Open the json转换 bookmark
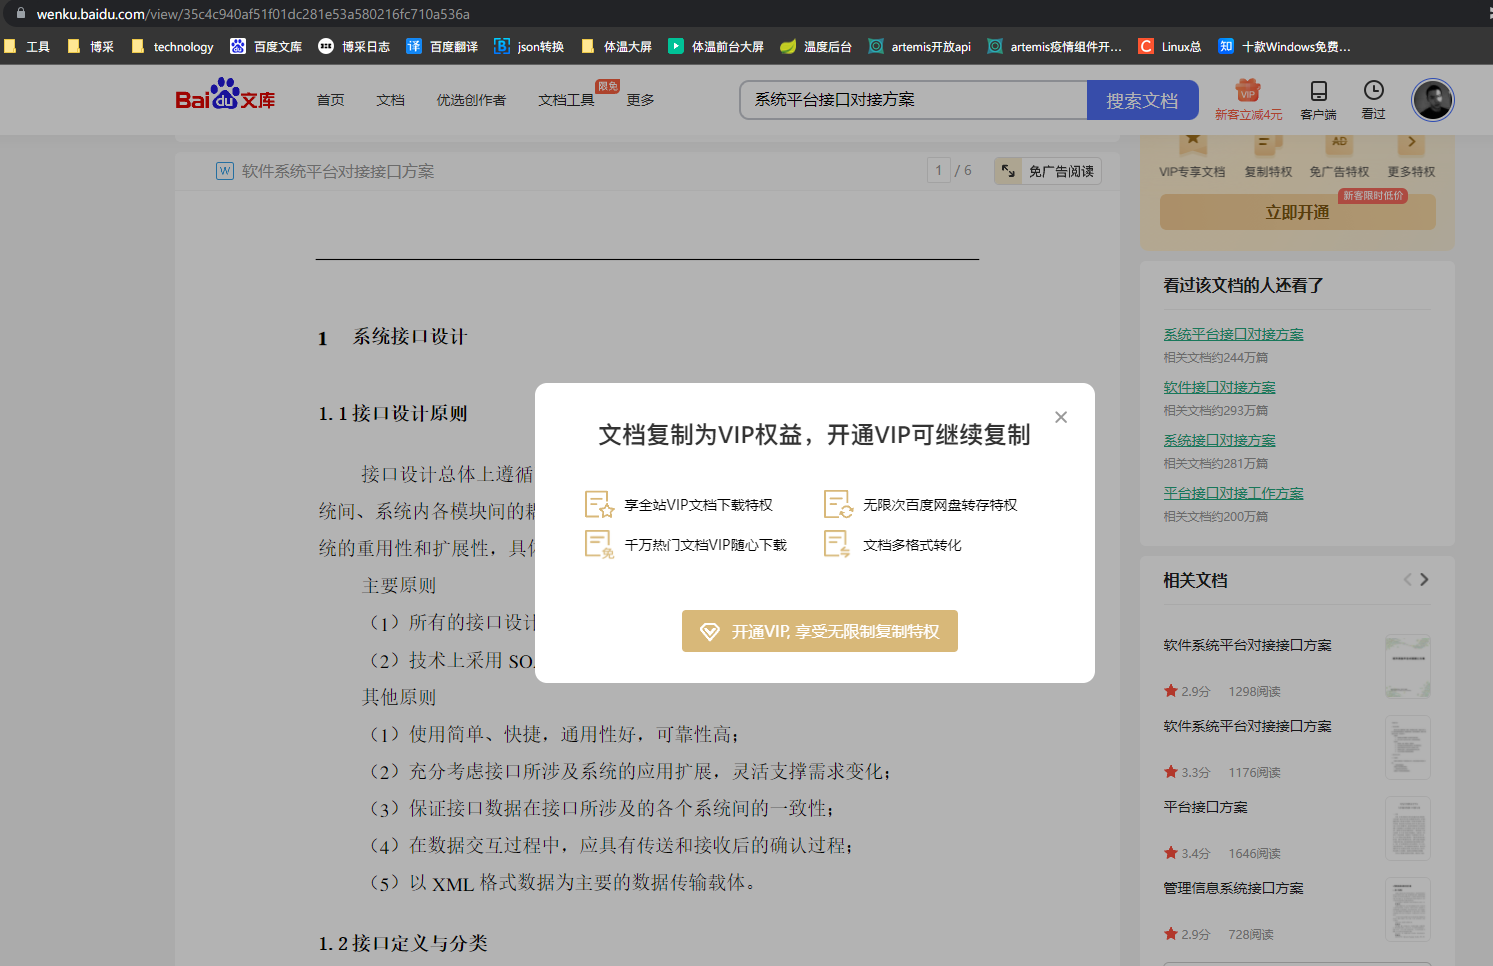1493x966 pixels. [x=530, y=46]
